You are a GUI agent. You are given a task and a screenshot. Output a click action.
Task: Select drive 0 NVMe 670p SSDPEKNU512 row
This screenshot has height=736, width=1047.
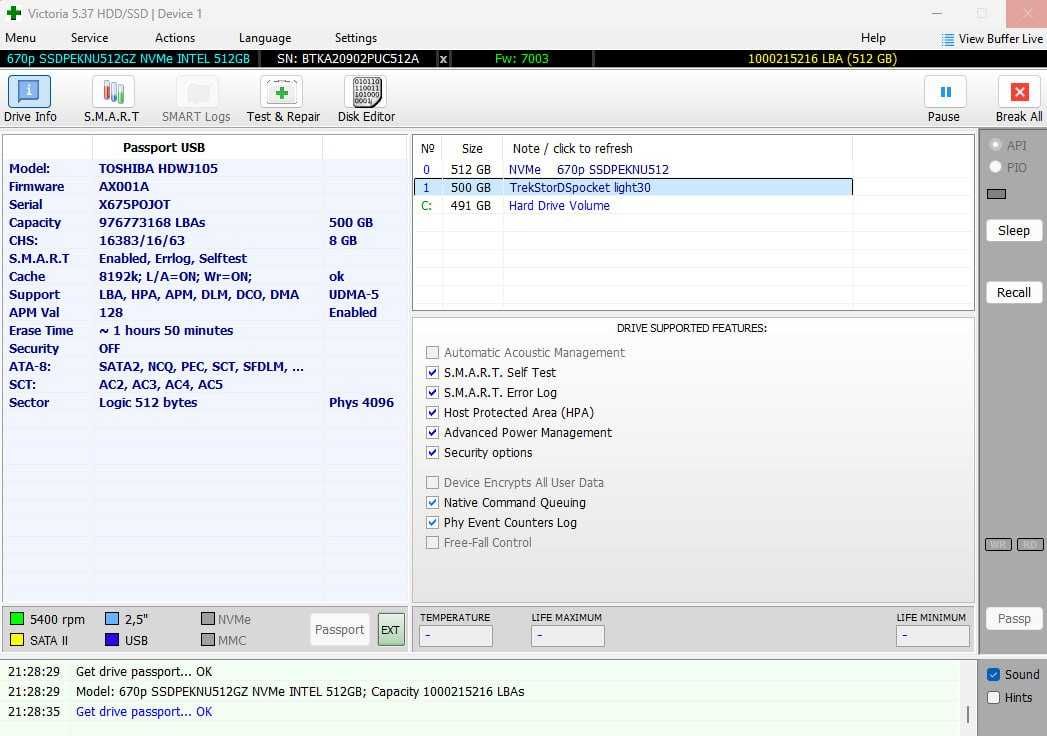(633, 170)
